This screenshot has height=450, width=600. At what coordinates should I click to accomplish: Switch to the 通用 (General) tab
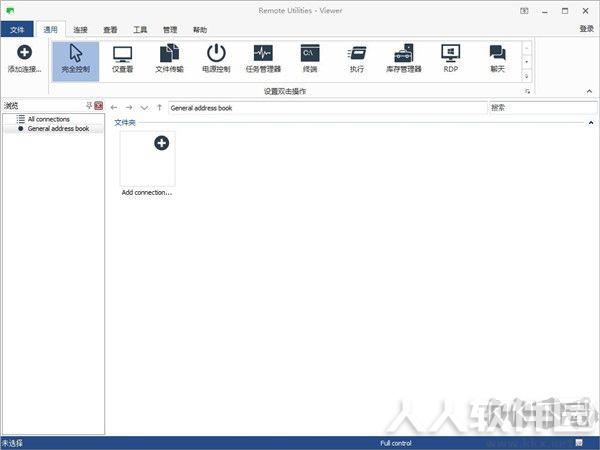click(51, 29)
